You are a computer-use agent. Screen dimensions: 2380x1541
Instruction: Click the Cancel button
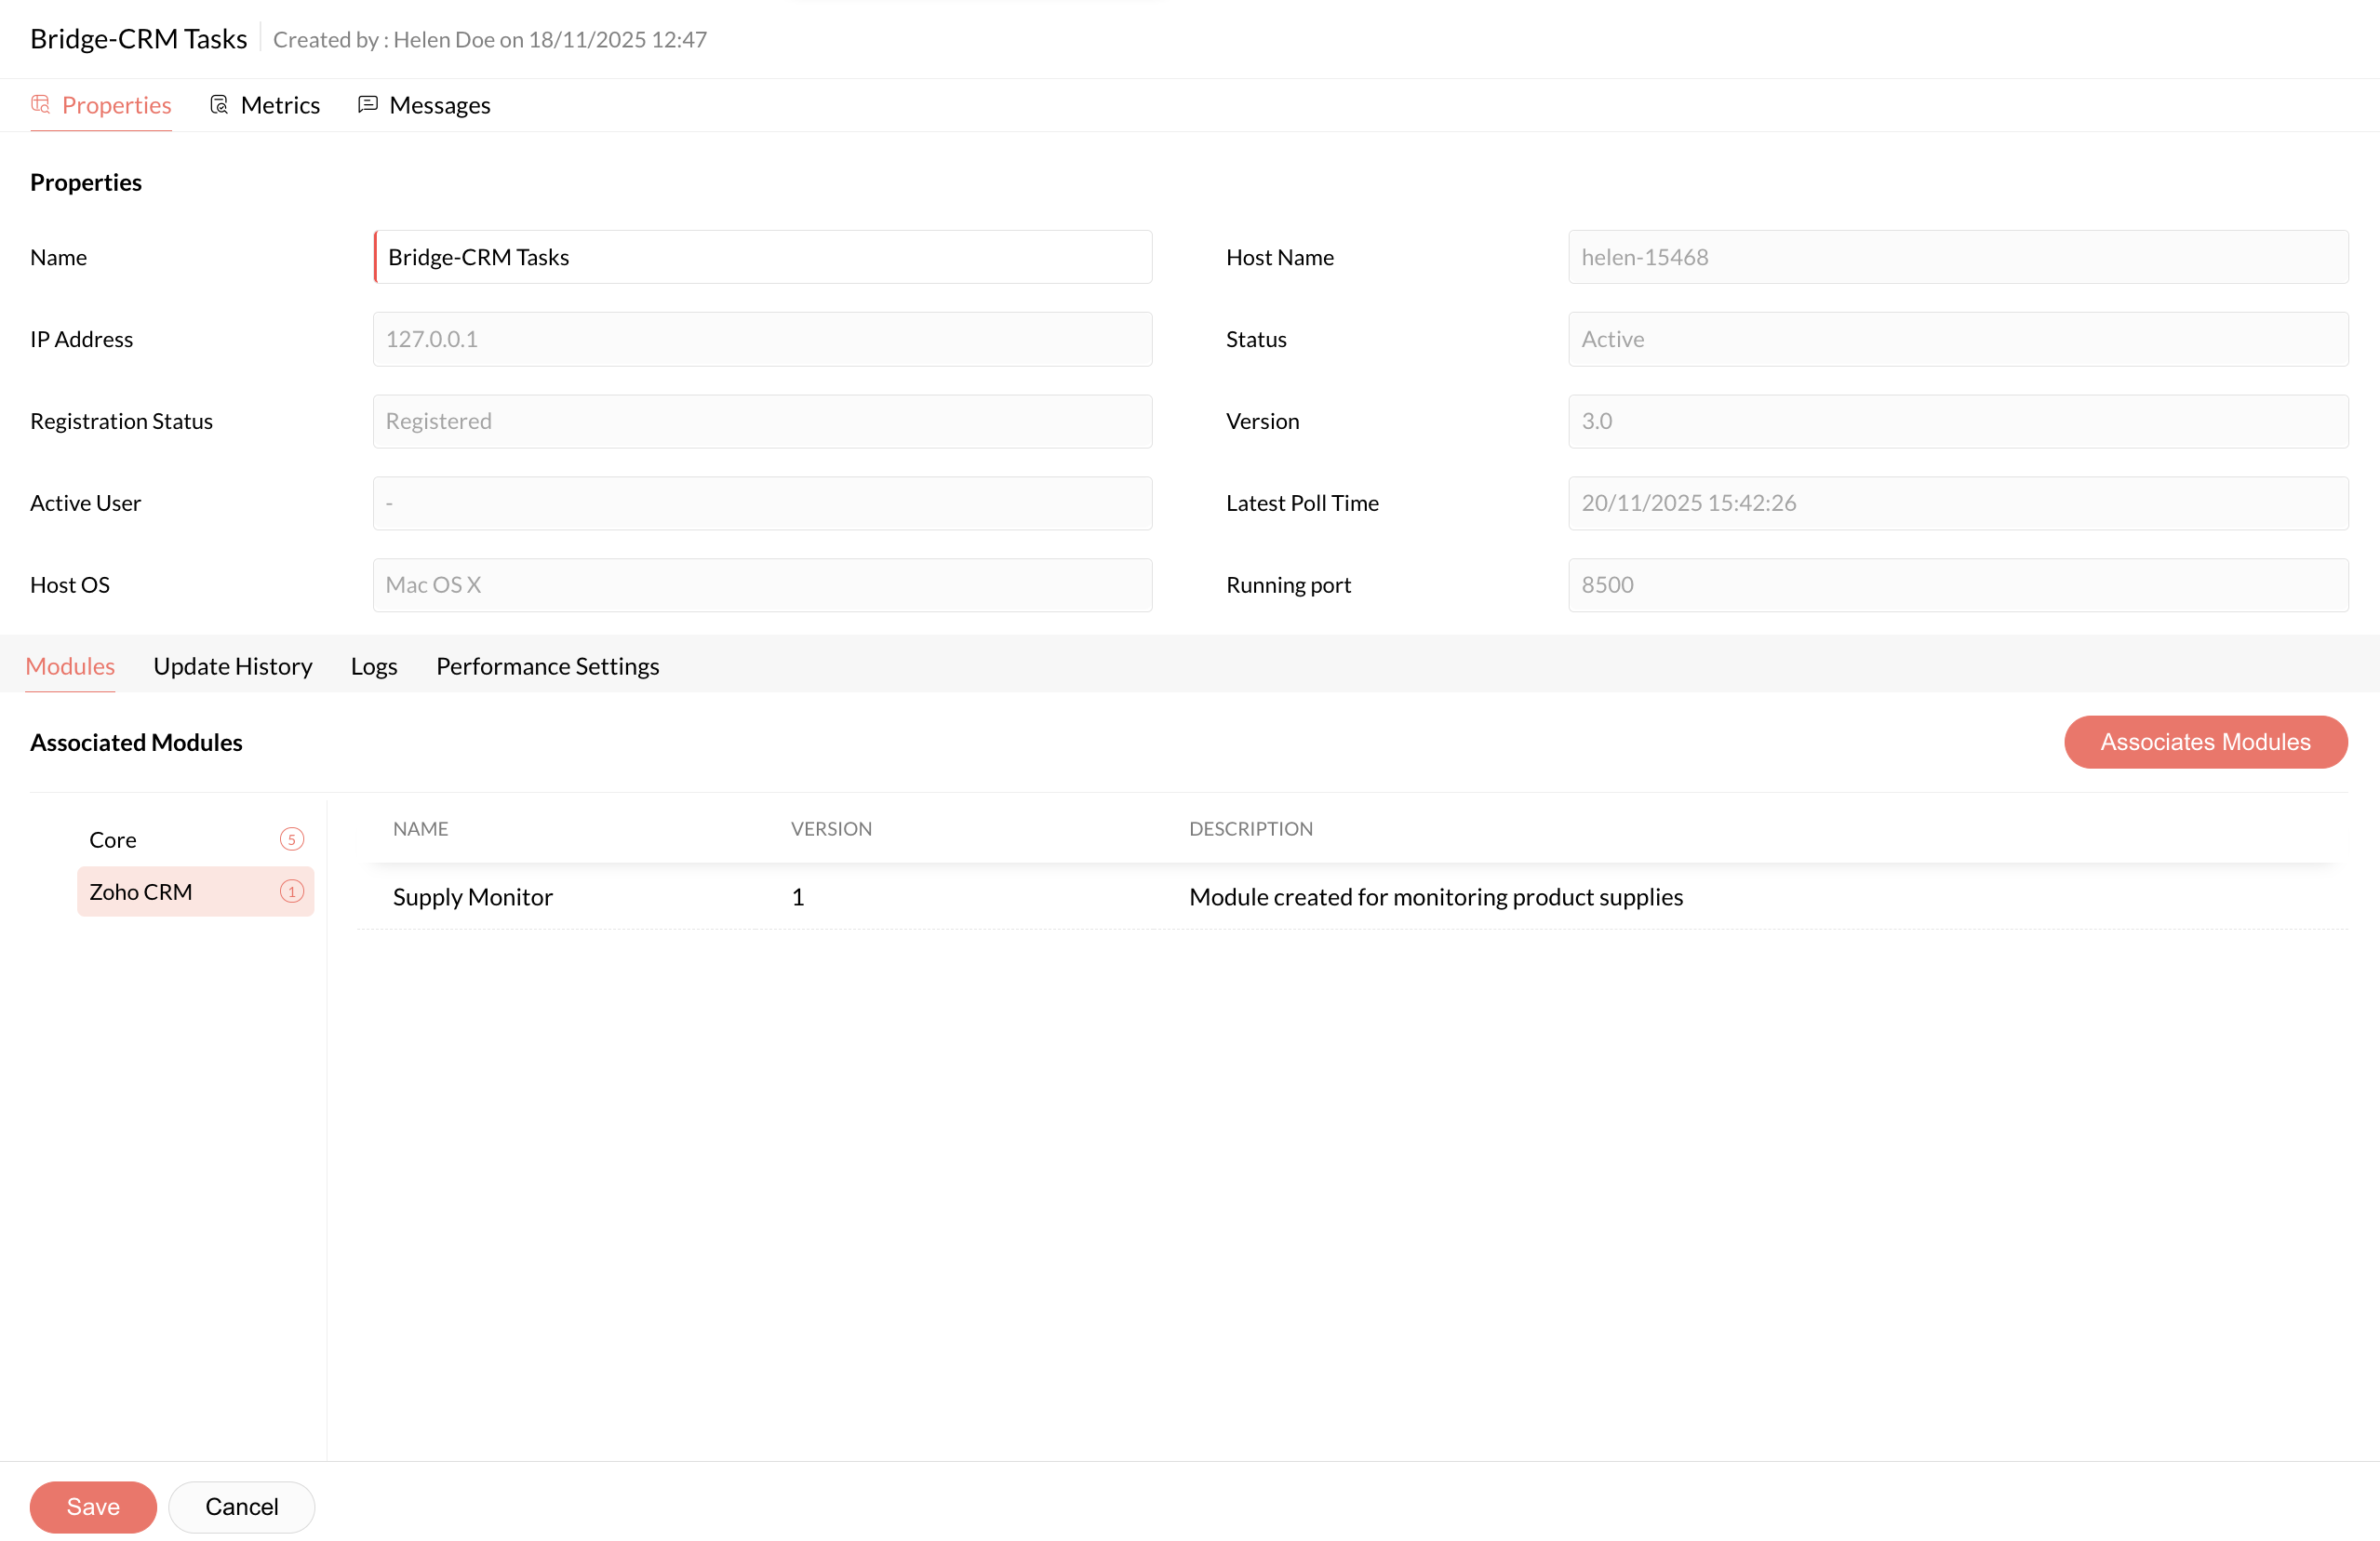[x=241, y=1506]
